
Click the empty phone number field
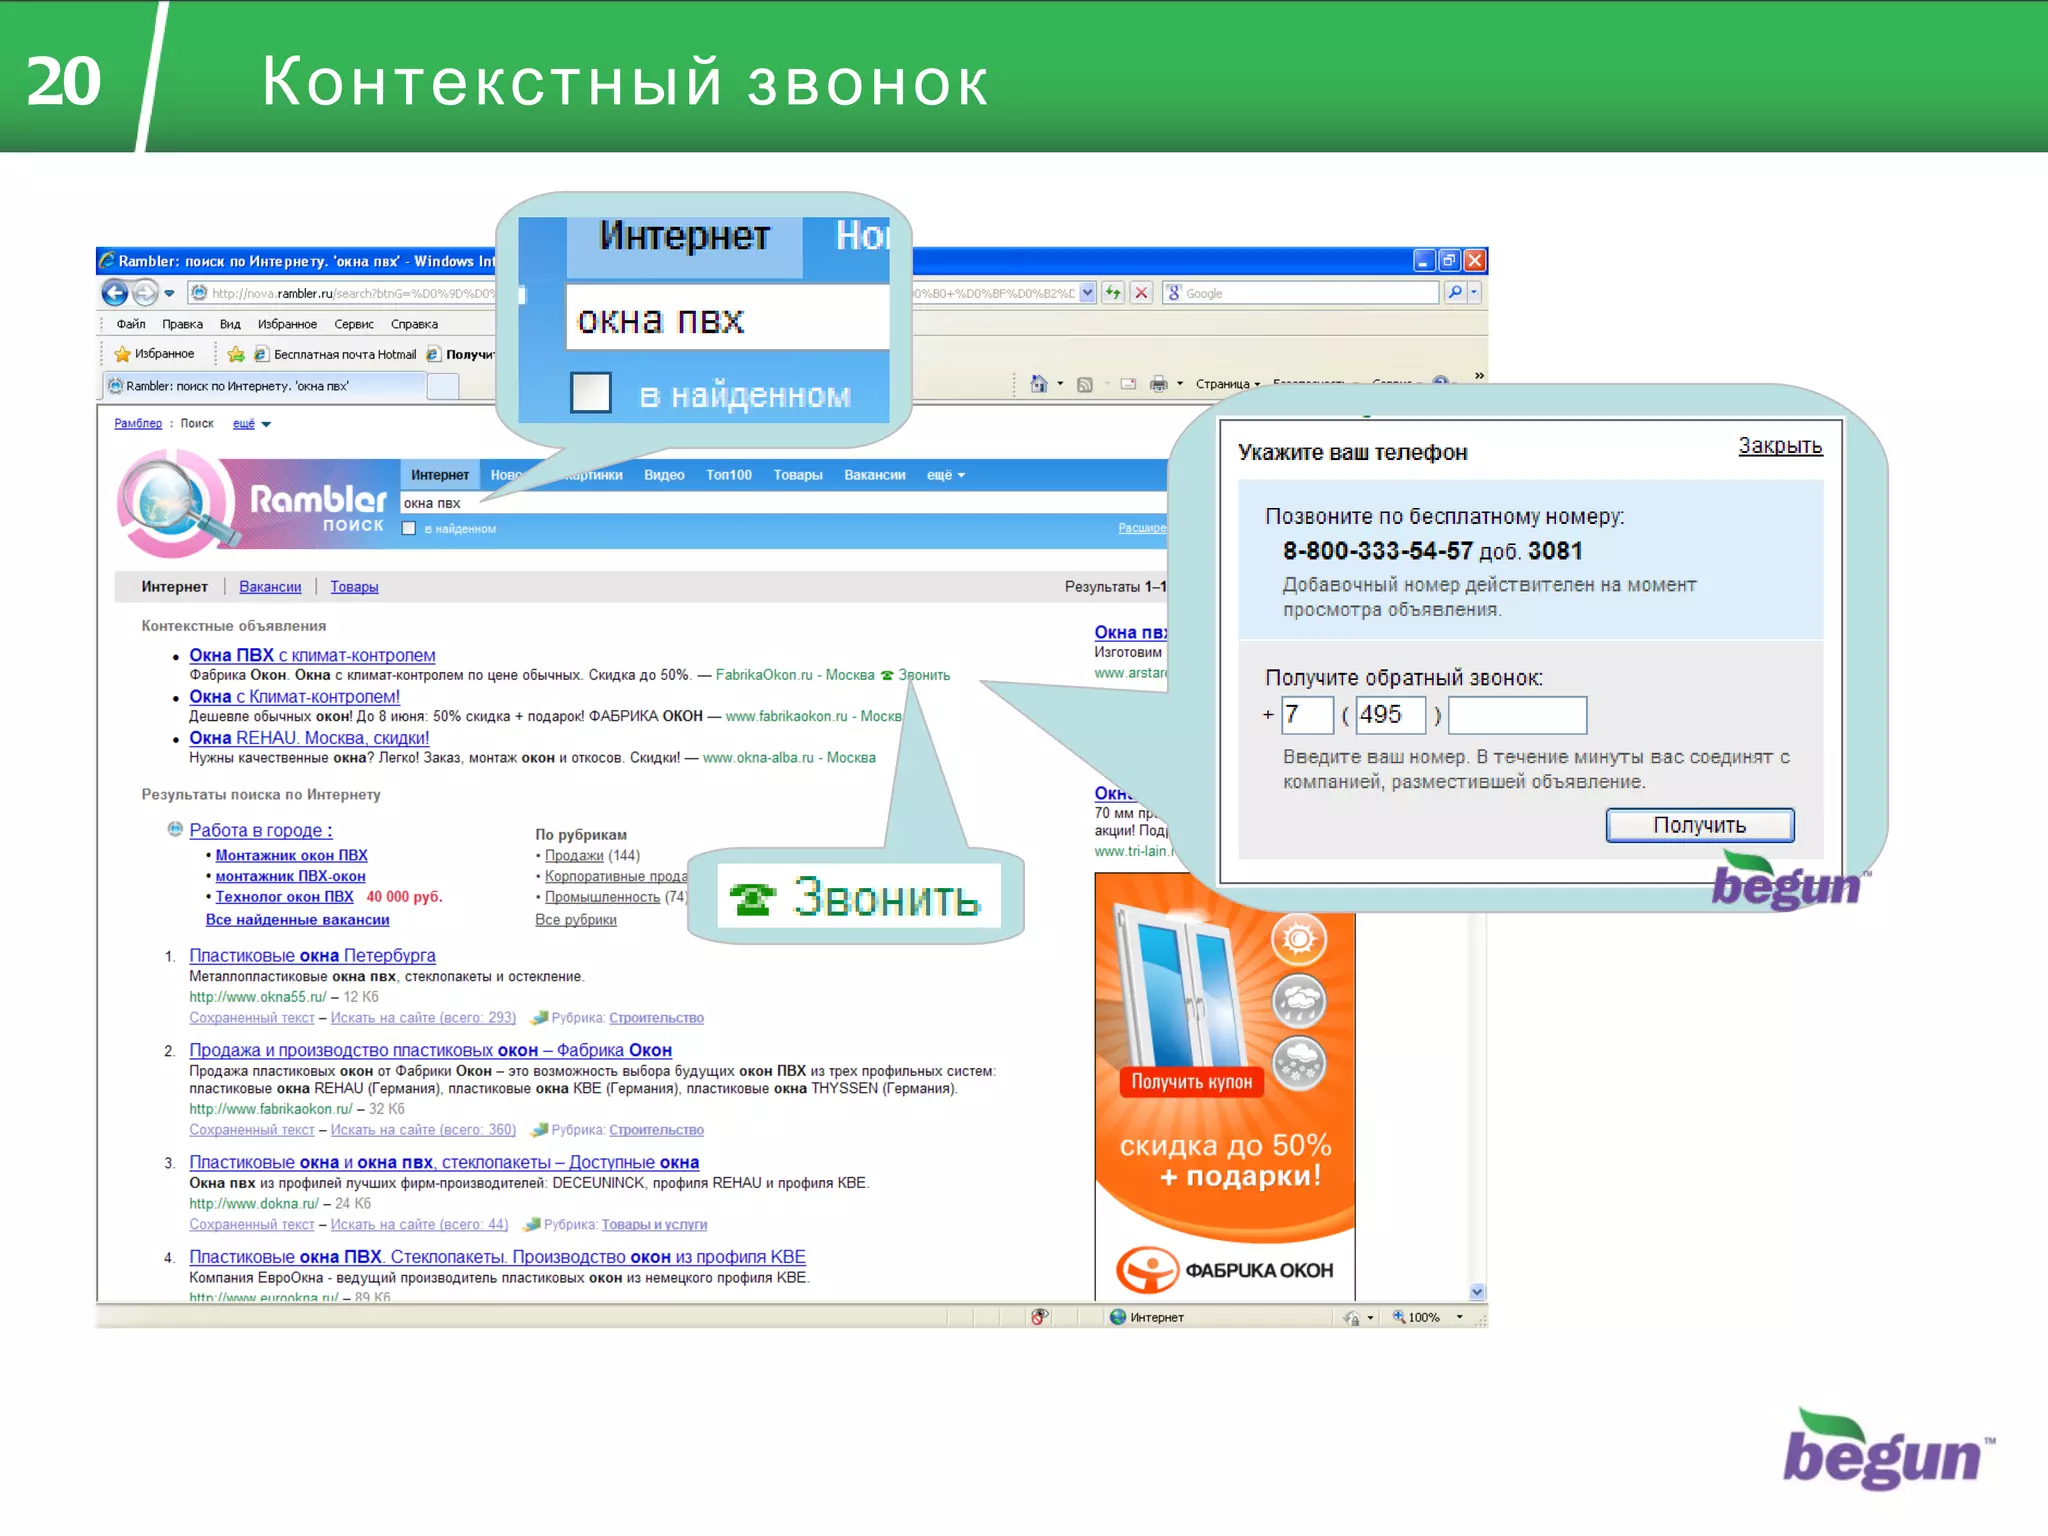[1517, 715]
